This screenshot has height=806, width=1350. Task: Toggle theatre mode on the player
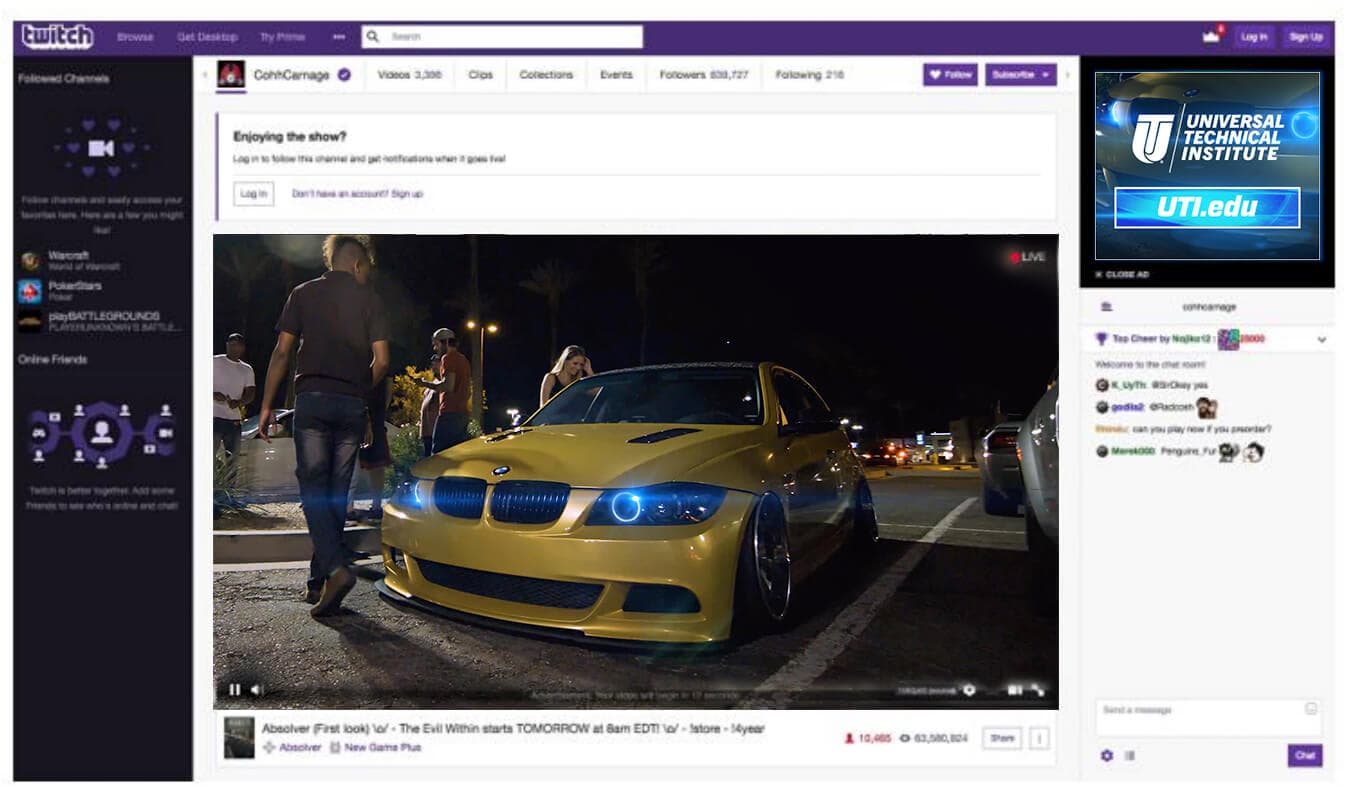[1015, 690]
